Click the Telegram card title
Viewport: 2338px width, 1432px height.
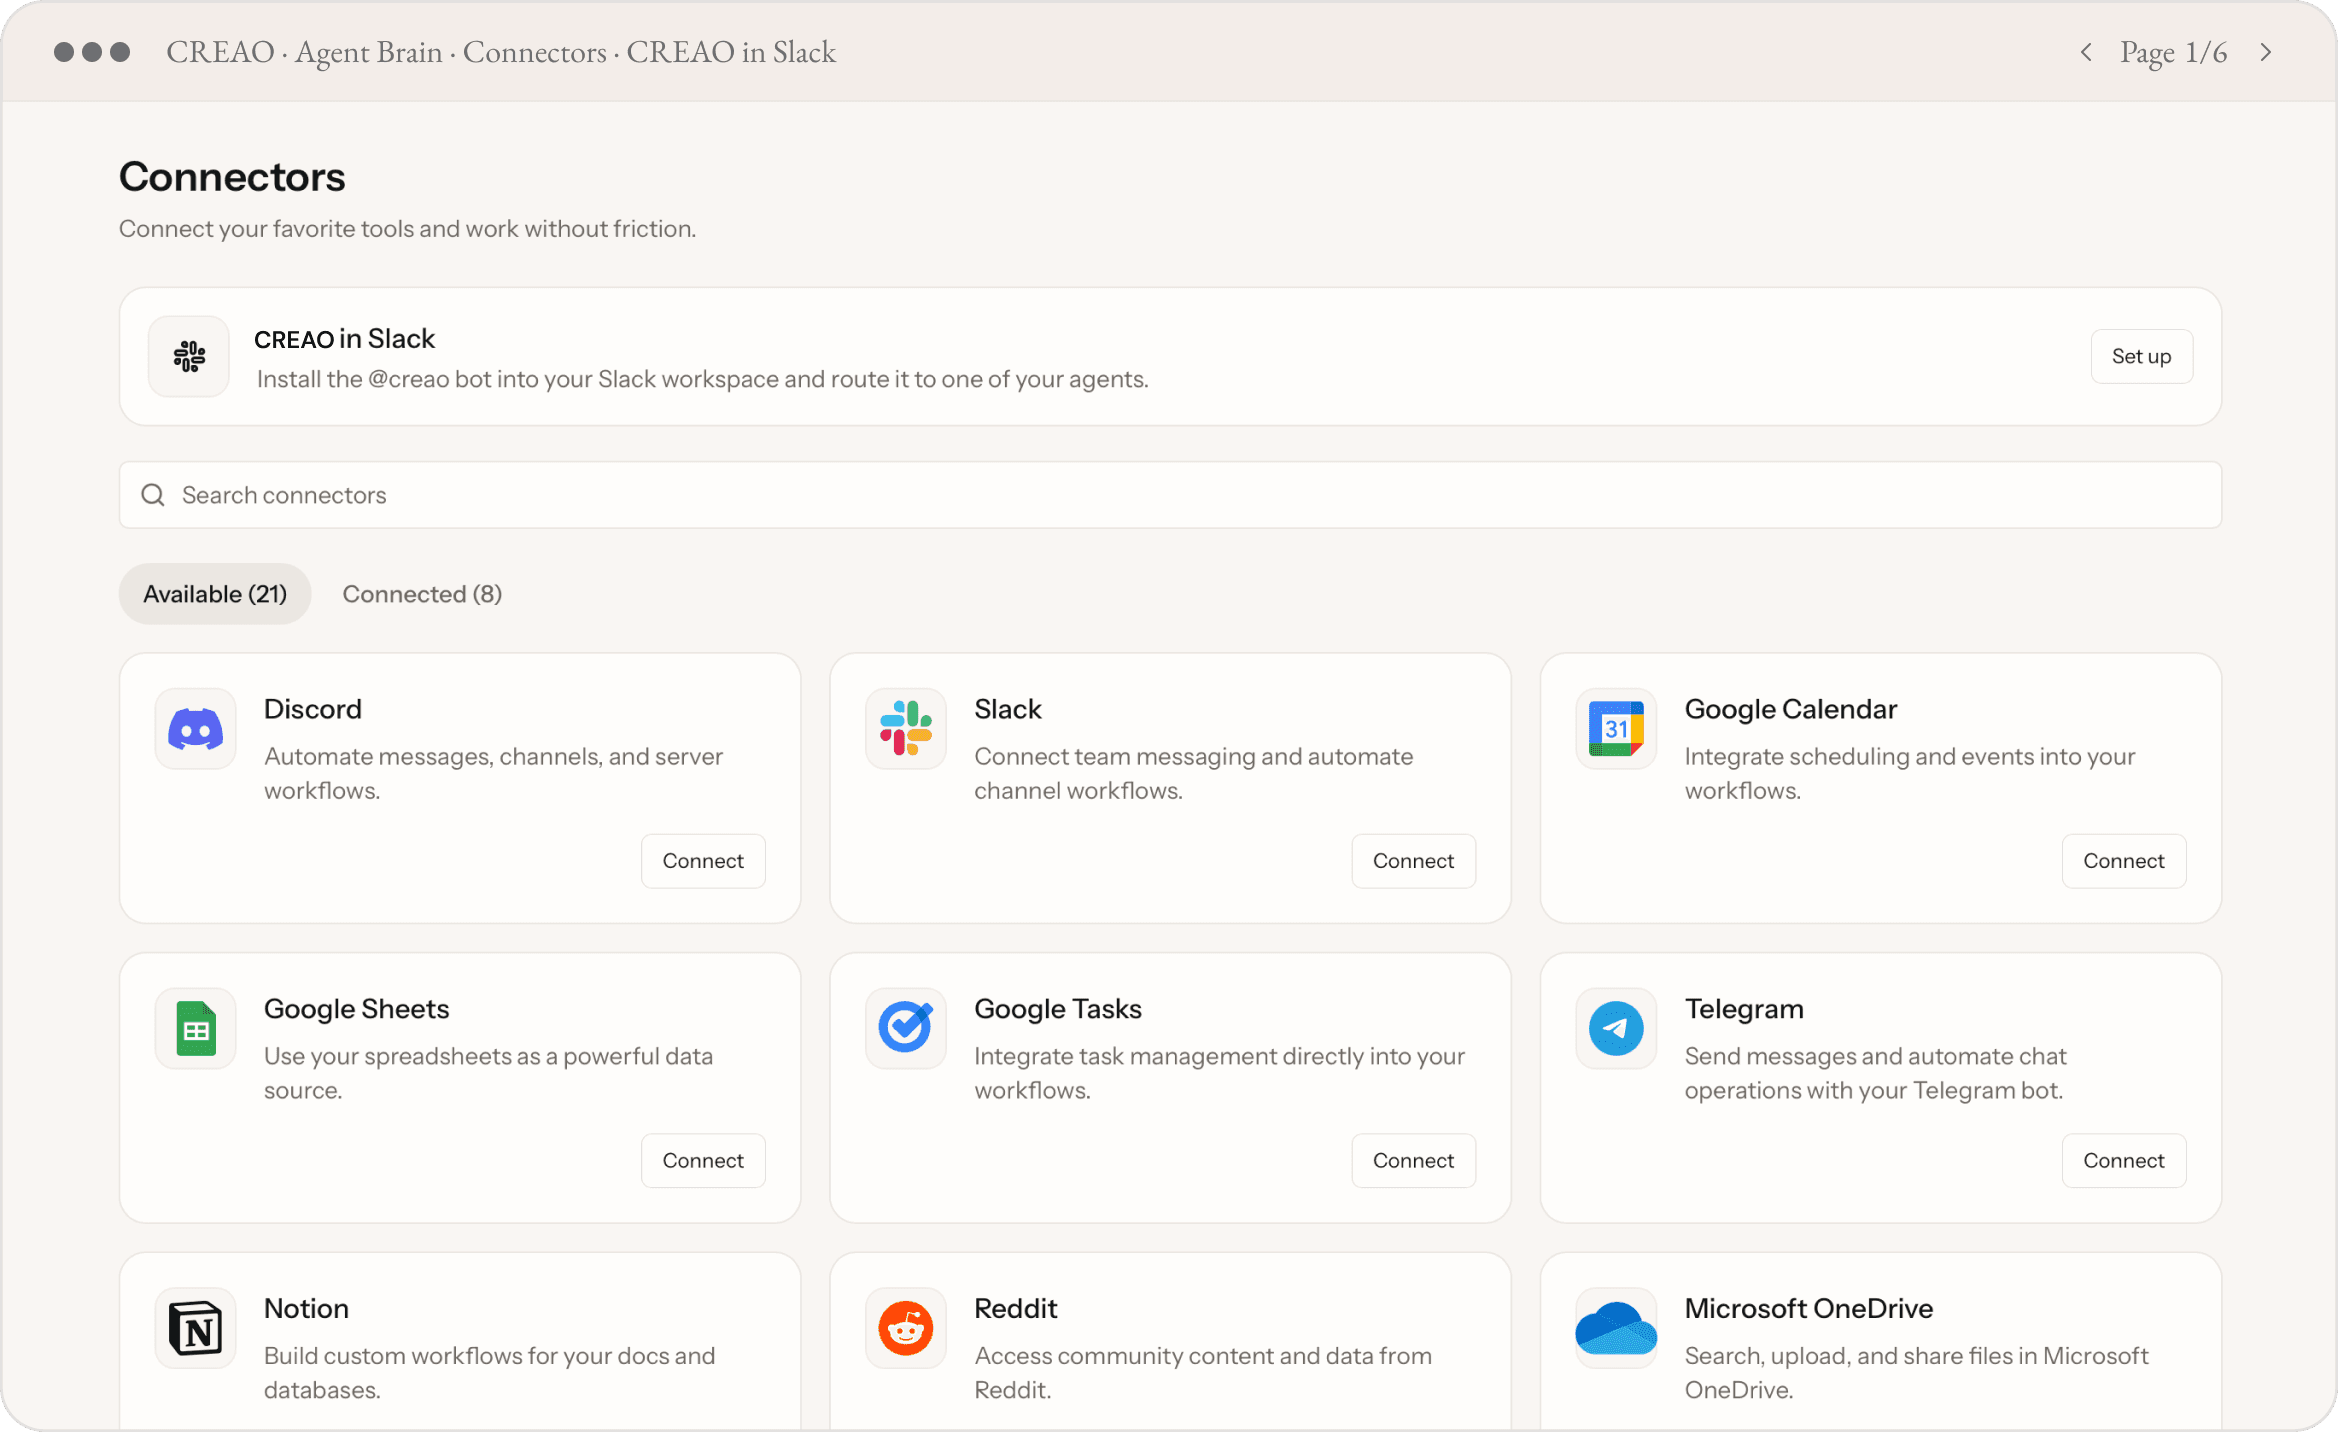point(1744,1009)
